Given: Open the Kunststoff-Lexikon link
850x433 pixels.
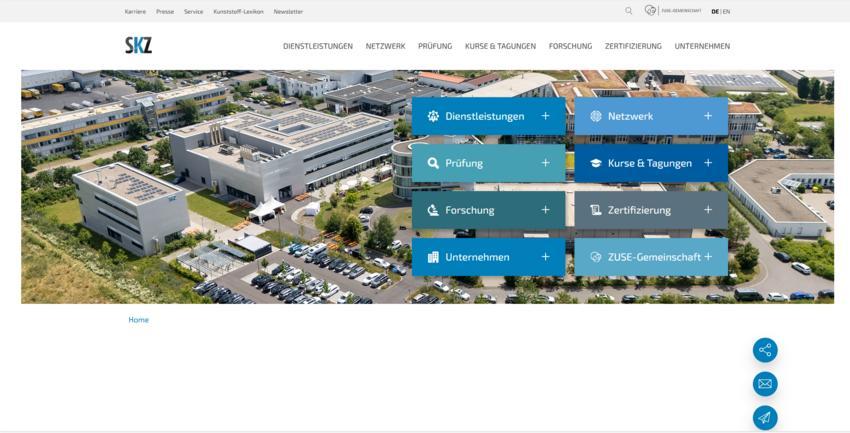Looking at the screenshot, I should click(239, 11).
